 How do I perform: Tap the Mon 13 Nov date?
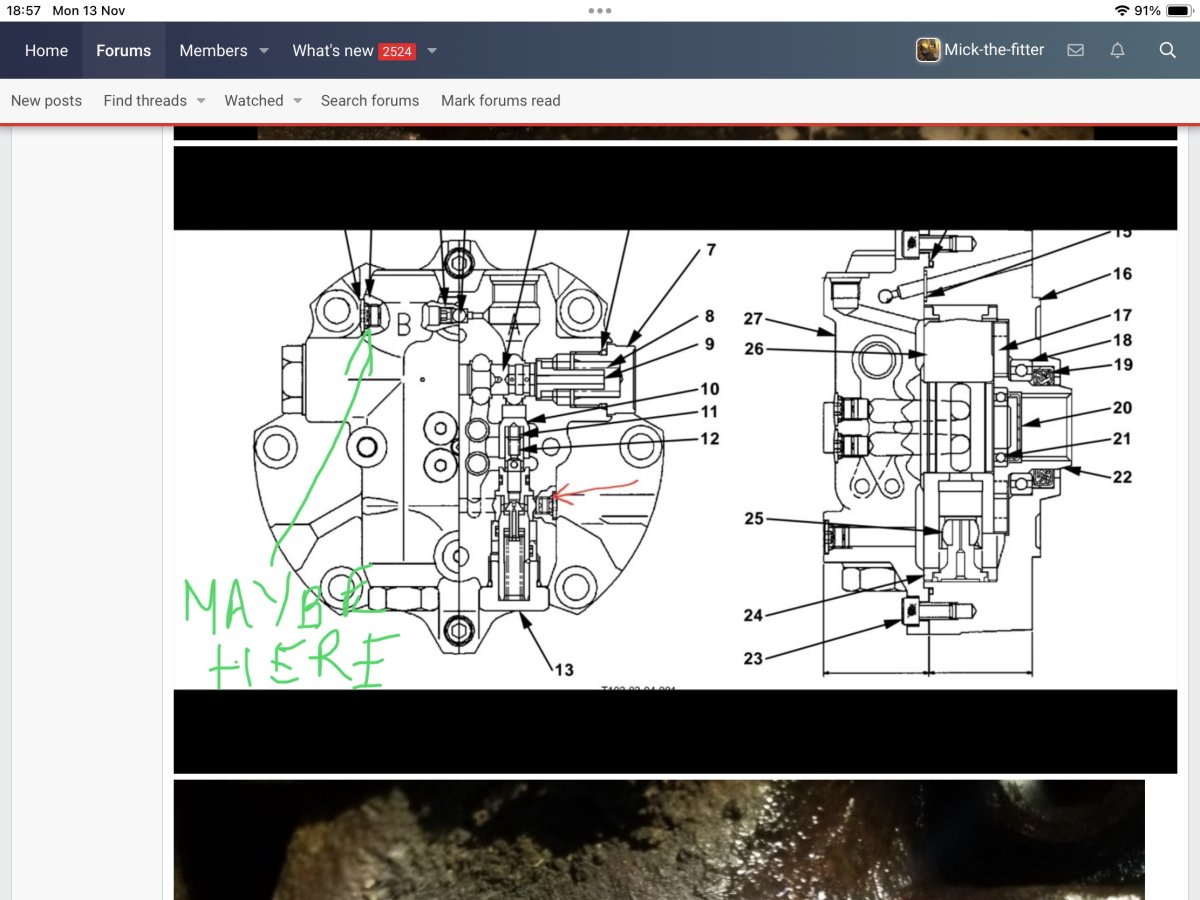pos(89,10)
